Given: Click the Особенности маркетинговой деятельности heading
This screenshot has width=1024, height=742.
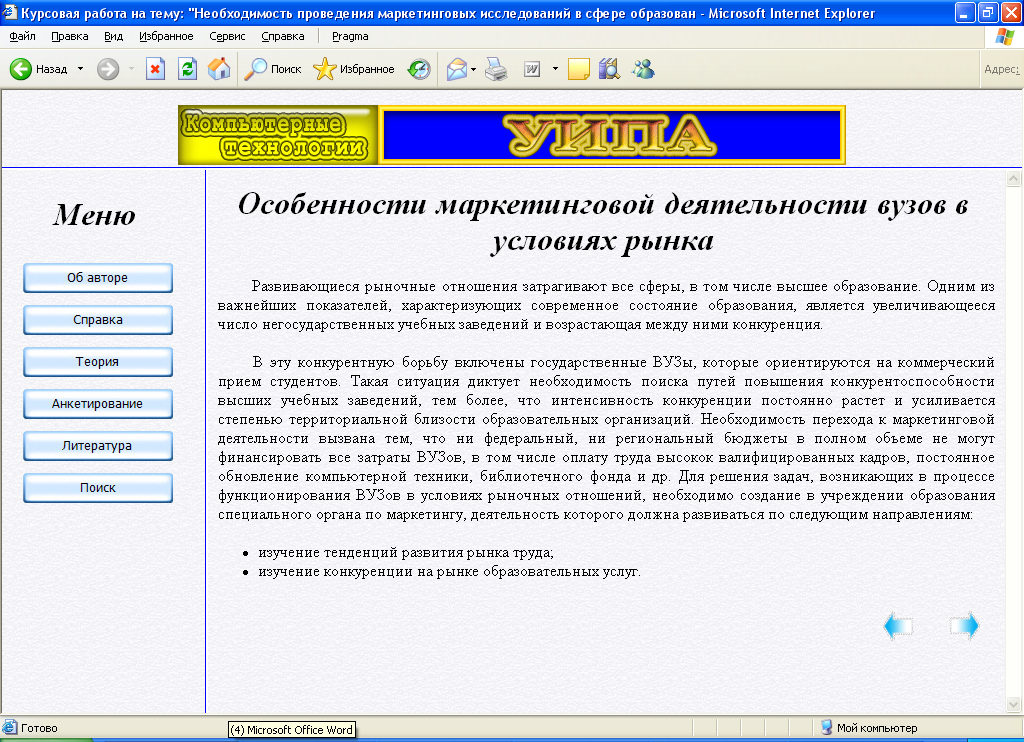Looking at the screenshot, I should (x=602, y=222).
